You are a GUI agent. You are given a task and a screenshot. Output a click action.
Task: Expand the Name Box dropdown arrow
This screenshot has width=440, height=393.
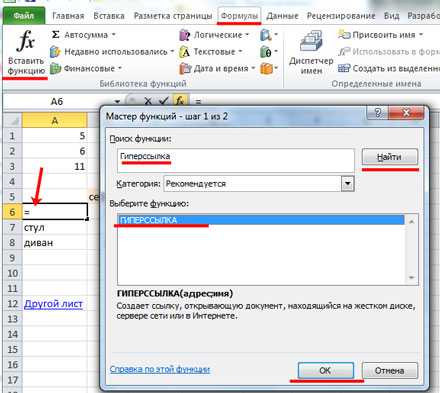tap(117, 101)
